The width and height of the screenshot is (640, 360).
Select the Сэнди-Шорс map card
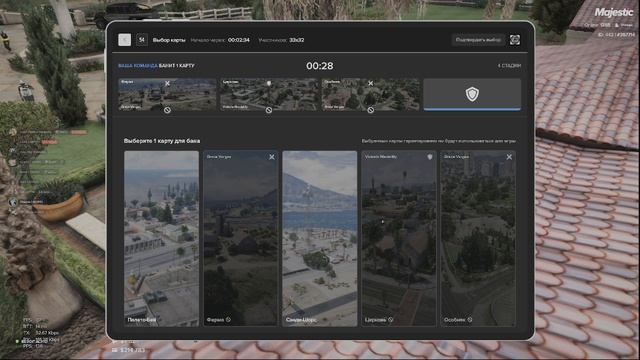[320, 238]
